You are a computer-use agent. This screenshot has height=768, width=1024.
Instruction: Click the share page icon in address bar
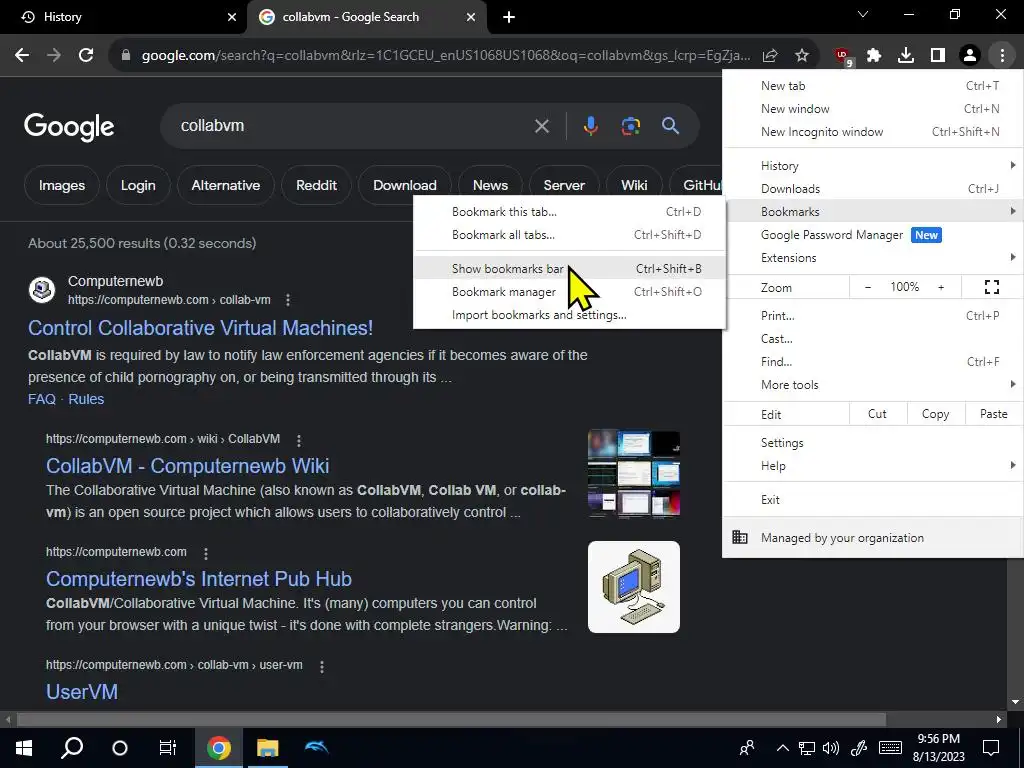[770, 56]
